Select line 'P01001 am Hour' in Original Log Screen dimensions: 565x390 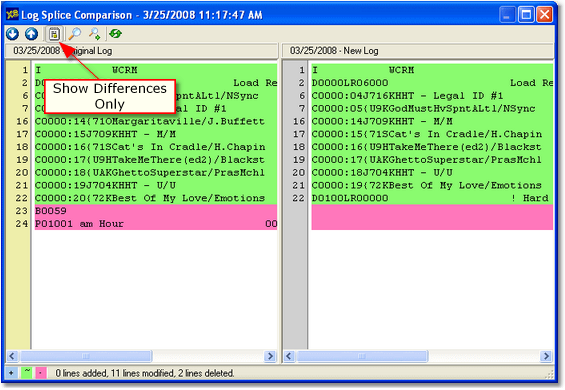[x=156, y=224]
